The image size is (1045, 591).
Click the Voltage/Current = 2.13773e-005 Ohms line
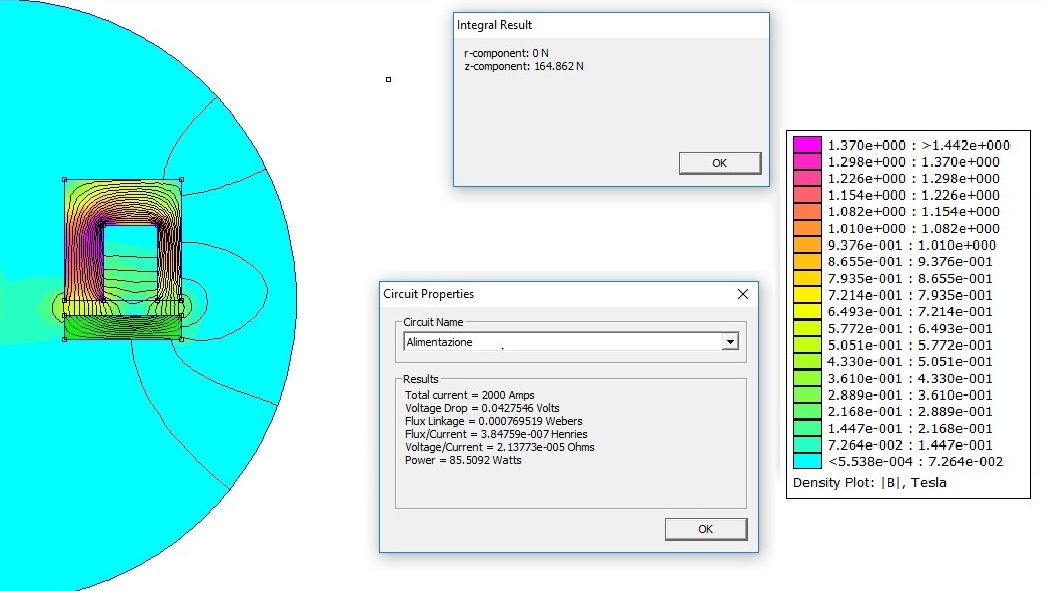pyautogui.click(x=500, y=447)
